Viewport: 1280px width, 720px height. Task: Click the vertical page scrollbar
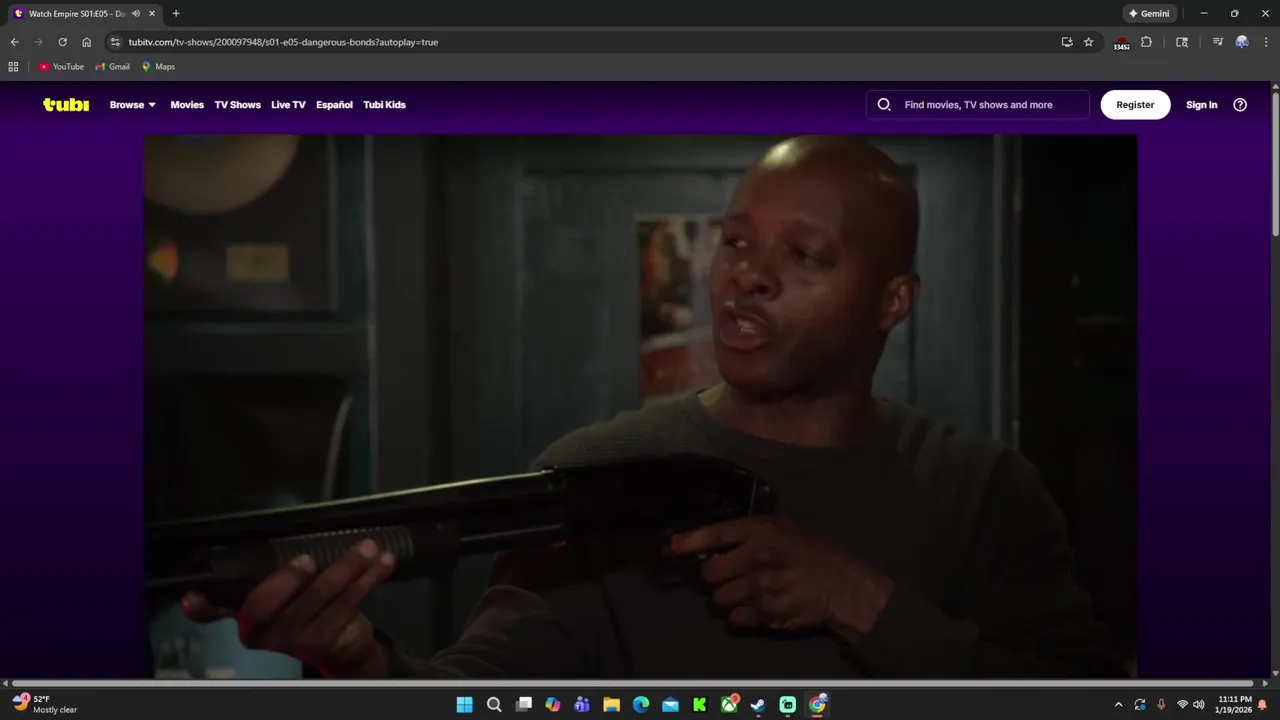(x=1275, y=165)
